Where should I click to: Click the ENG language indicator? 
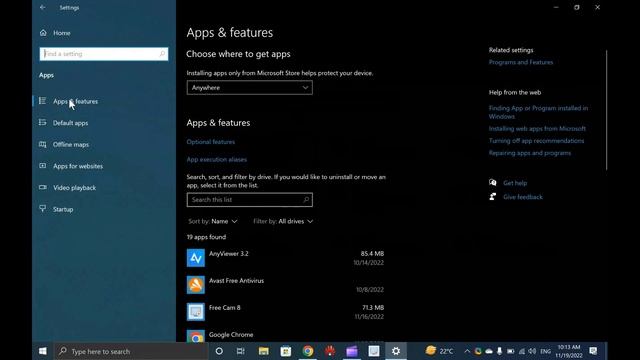545,351
